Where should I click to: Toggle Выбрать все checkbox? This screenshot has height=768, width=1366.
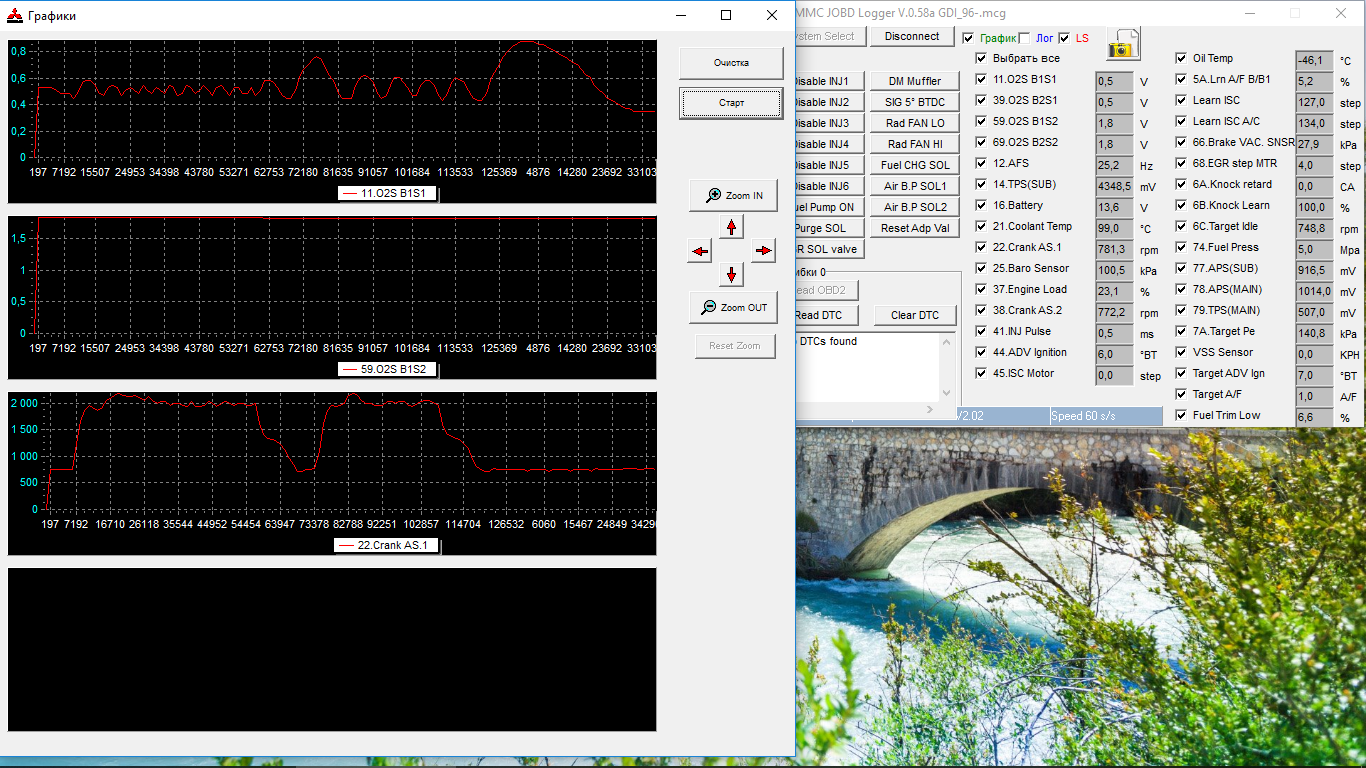(x=981, y=58)
